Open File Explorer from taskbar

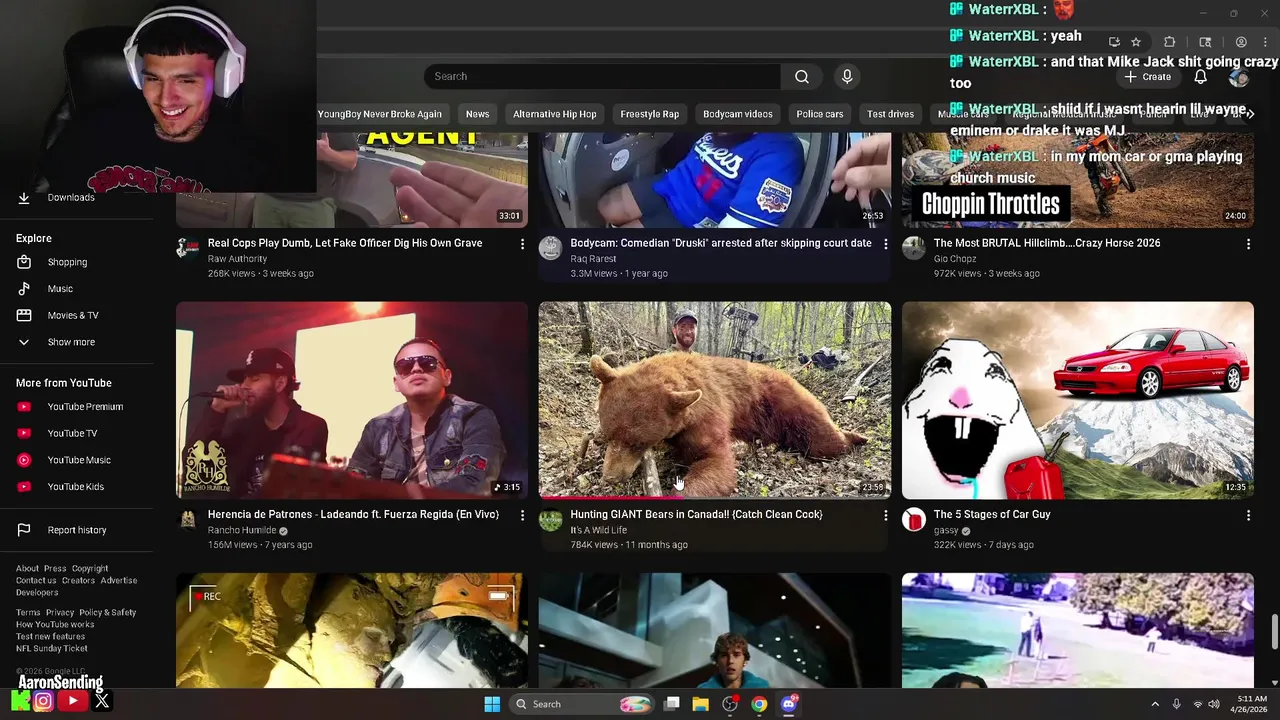click(x=701, y=704)
